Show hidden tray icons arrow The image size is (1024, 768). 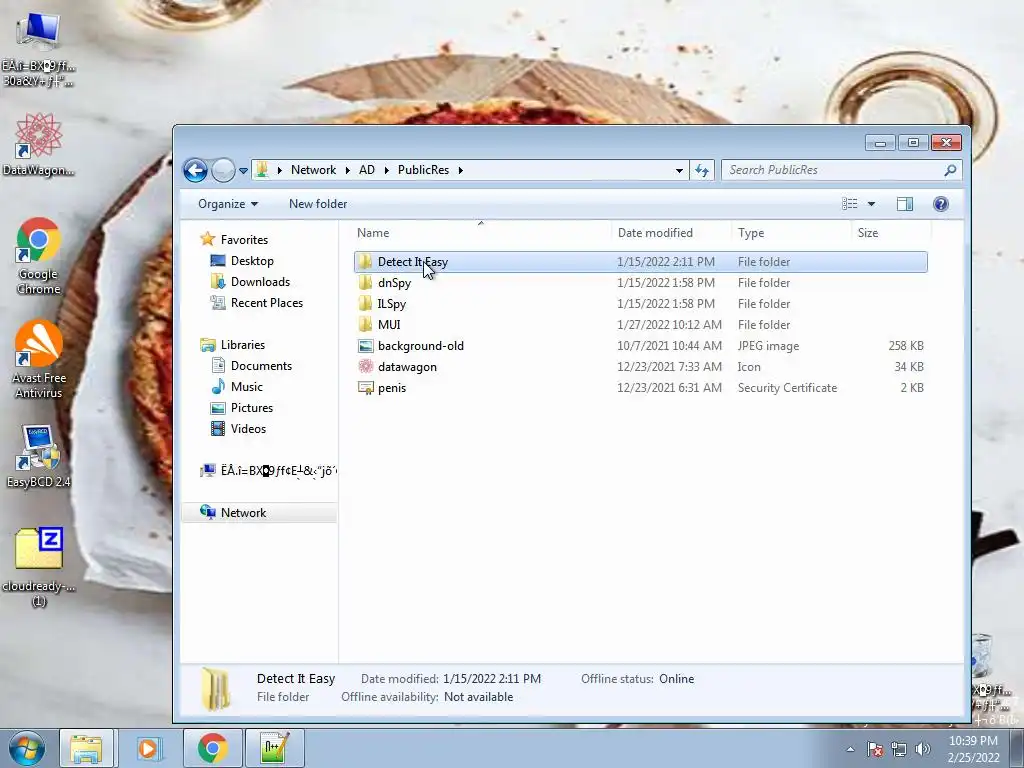(850, 749)
